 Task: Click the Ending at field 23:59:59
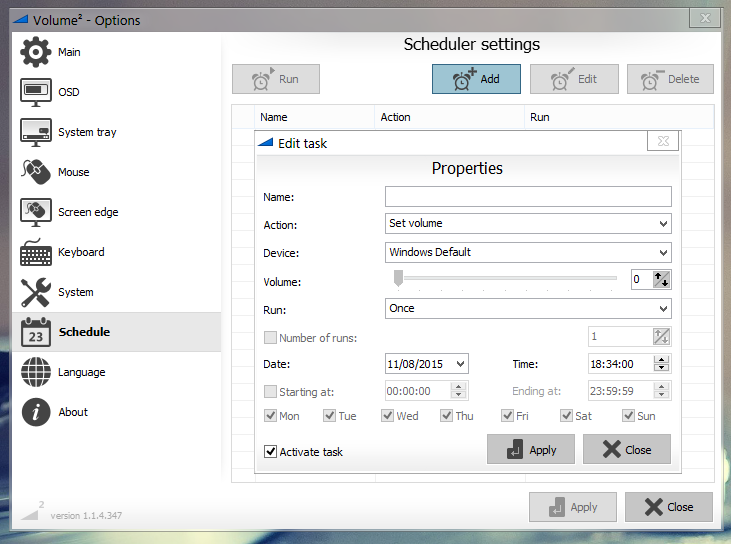click(621, 391)
